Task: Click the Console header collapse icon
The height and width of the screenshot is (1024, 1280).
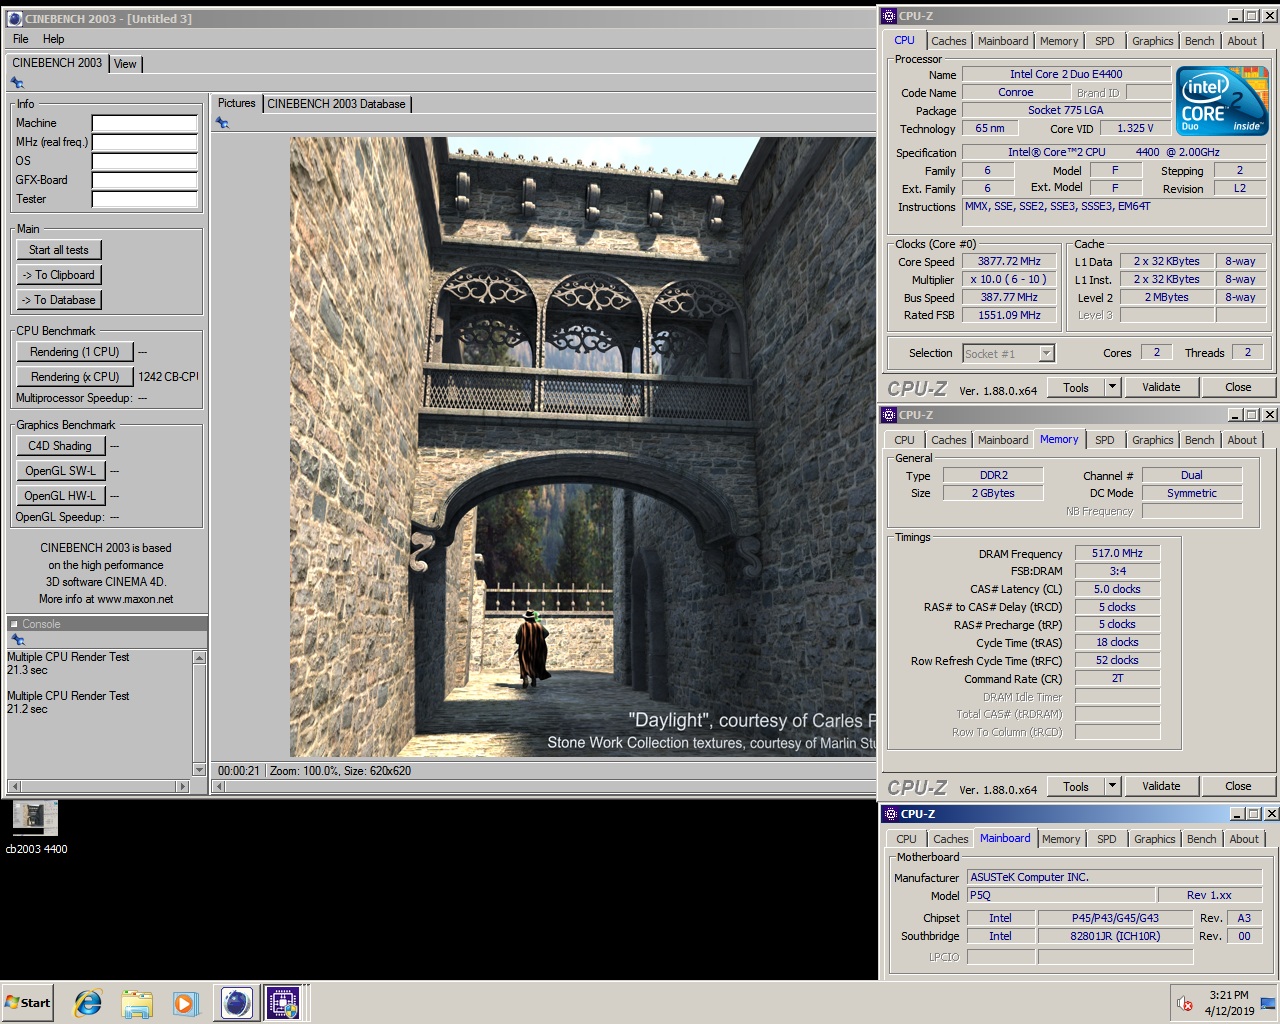Action: tap(14, 624)
